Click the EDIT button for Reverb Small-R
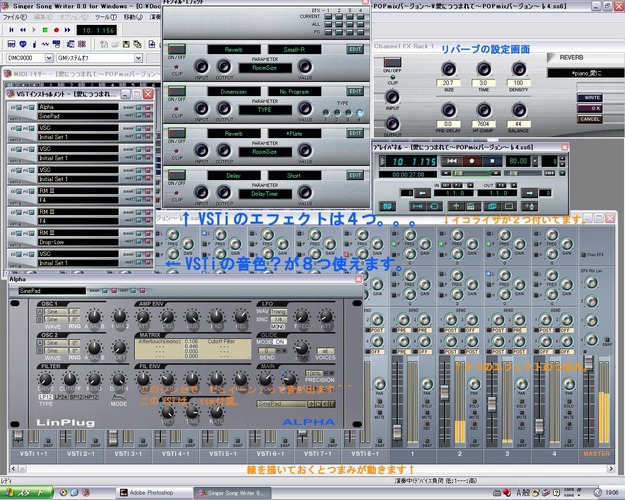This screenshot has height=500, width=625. 355,49
